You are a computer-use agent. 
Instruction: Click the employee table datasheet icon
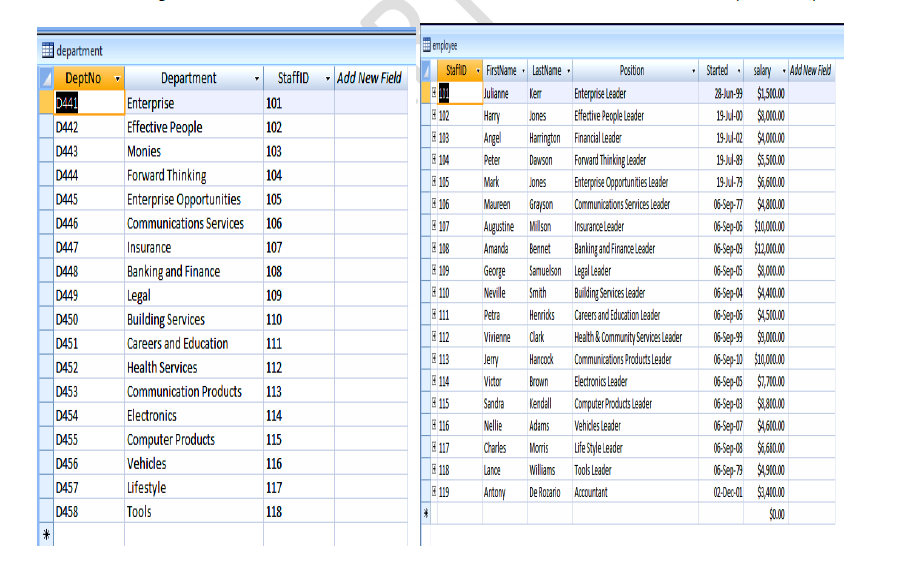427,45
